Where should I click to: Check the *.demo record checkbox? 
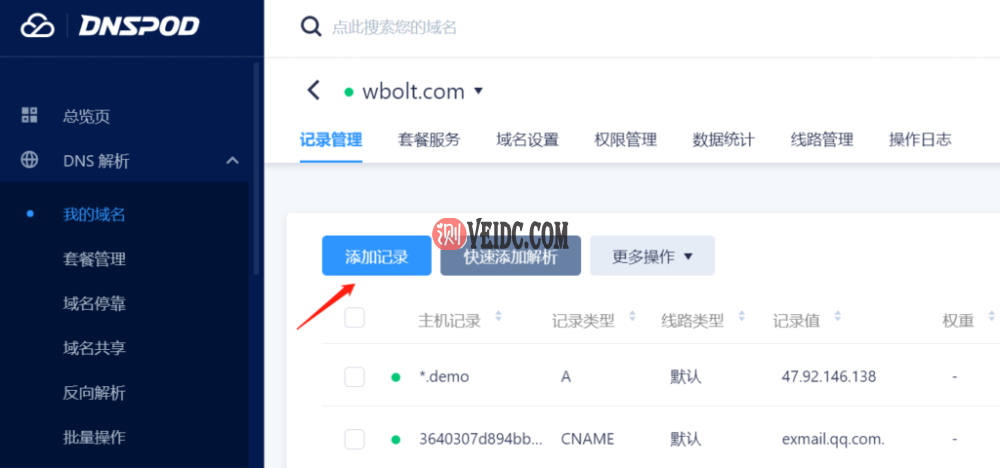(355, 377)
